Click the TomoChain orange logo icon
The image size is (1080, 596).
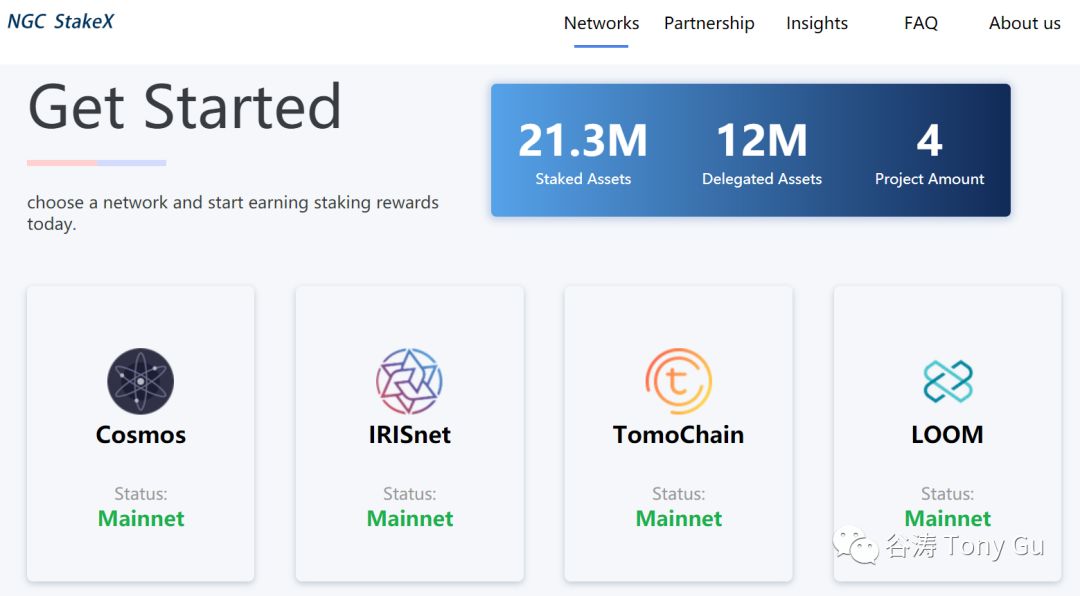click(678, 381)
